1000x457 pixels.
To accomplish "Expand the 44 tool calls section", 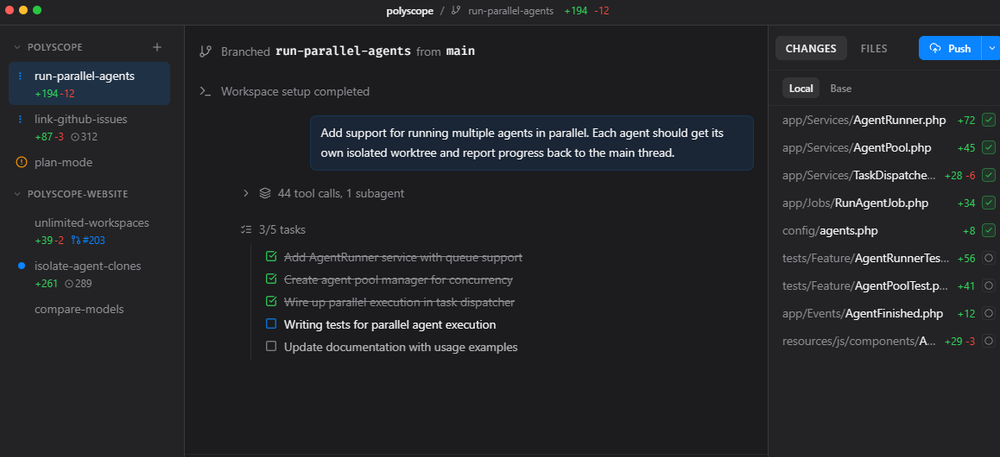I will point(245,193).
